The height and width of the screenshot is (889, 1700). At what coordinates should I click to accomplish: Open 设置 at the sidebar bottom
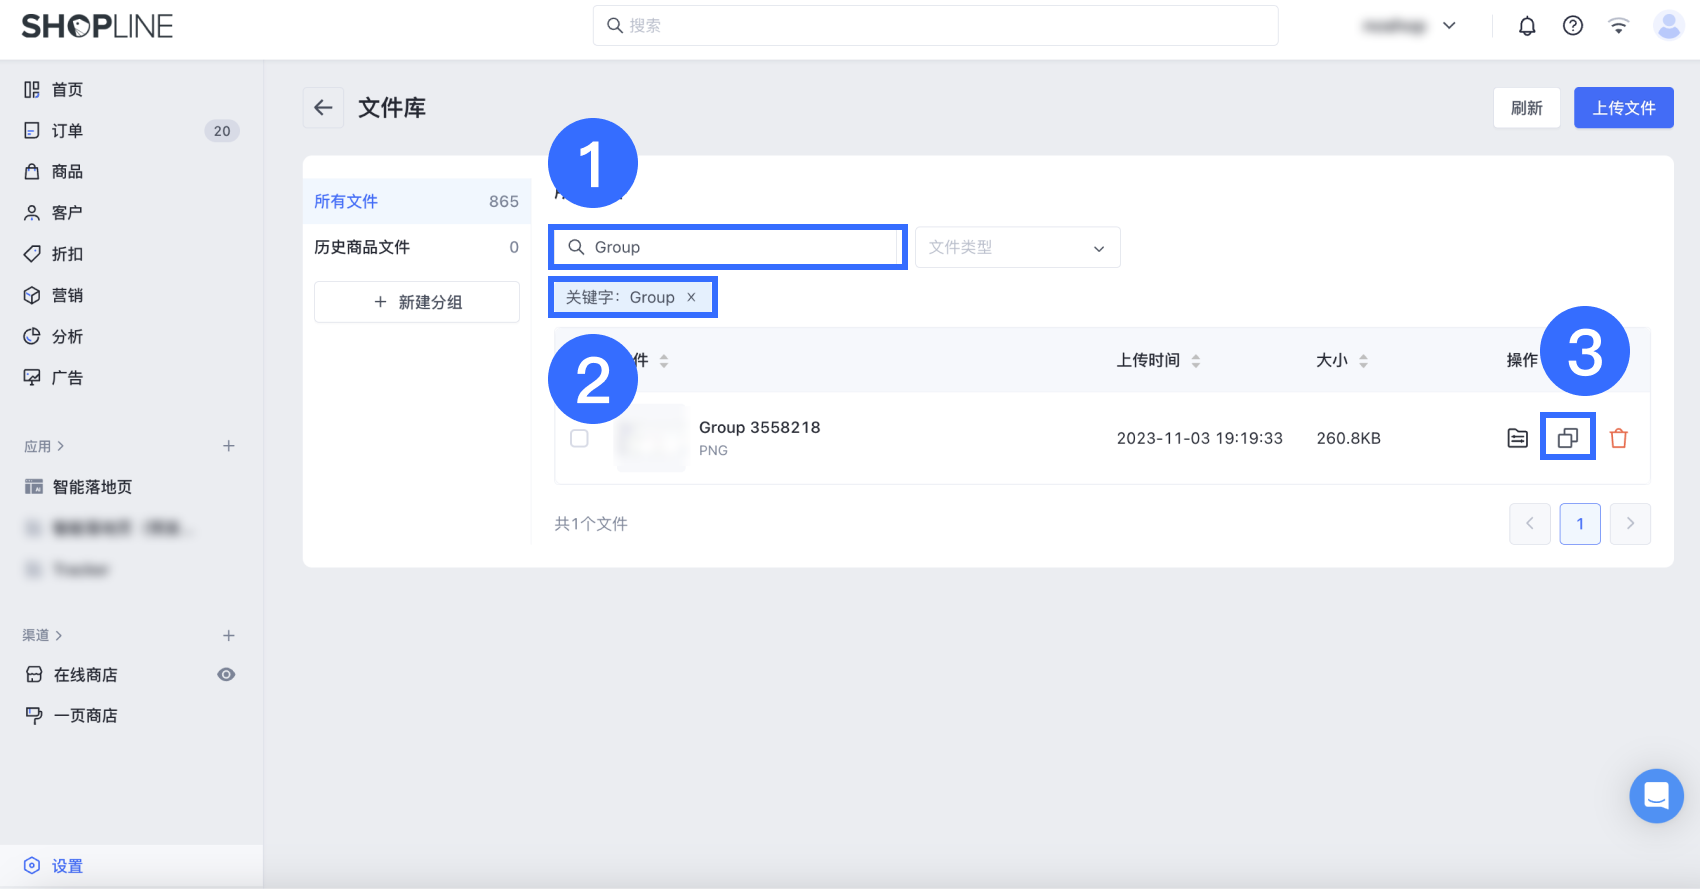pyautogui.click(x=67, y=866)
